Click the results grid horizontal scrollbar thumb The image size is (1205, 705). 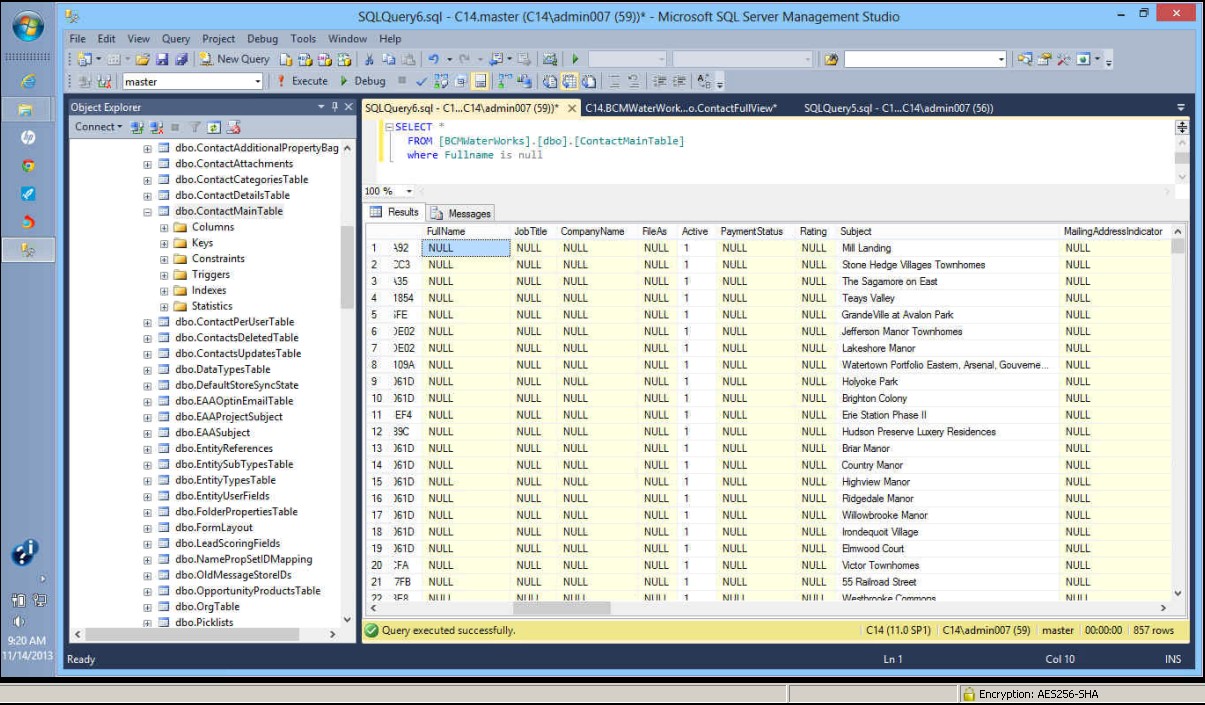(562, 608)
